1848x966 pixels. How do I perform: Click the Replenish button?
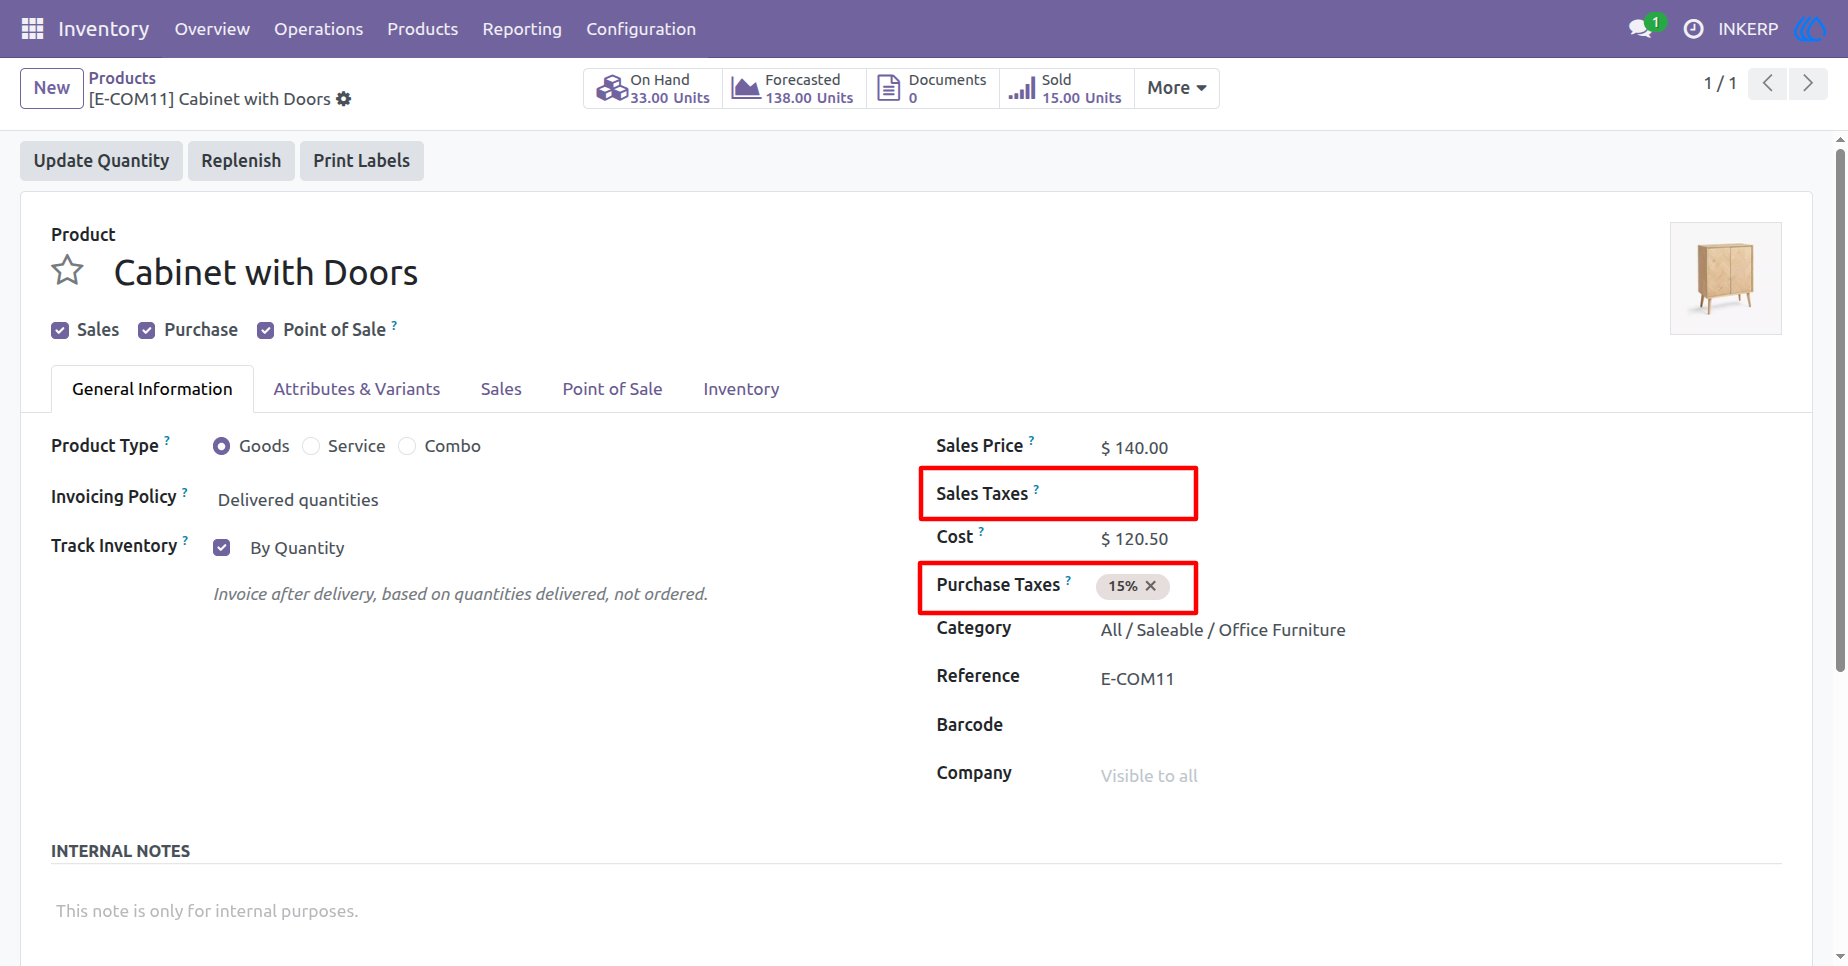pos(241,161)
